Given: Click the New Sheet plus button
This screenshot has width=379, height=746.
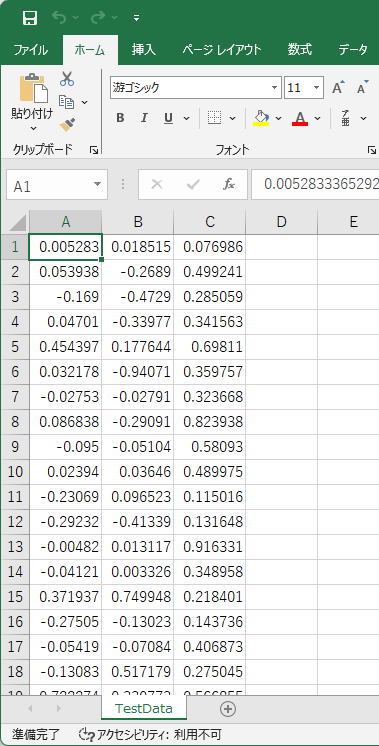Looking at the screenshot, I should [x=228, y=709].
